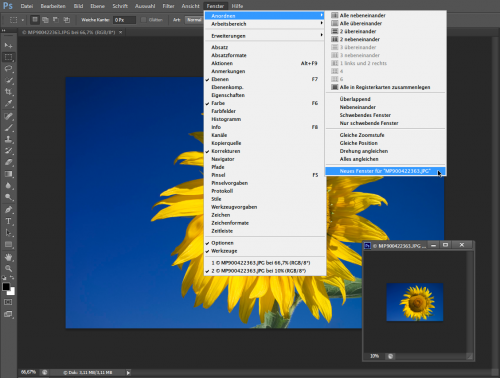Click the Weiche Kante input field
Image resolution: width=500 pixels, height=378 pixels.
tap(124, 20)
